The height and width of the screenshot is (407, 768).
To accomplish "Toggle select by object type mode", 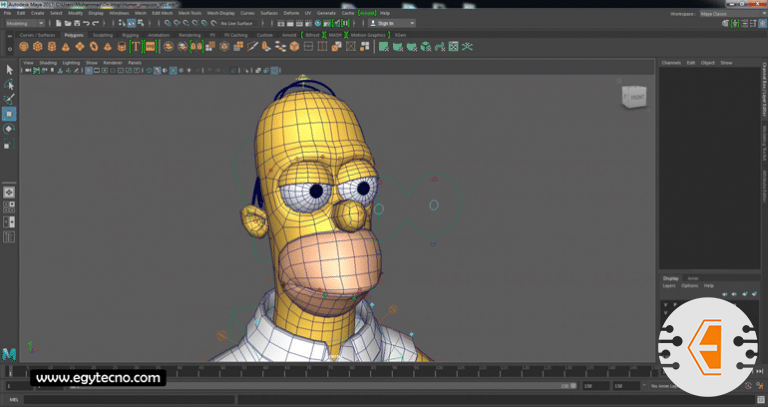I will click(131, 23).
